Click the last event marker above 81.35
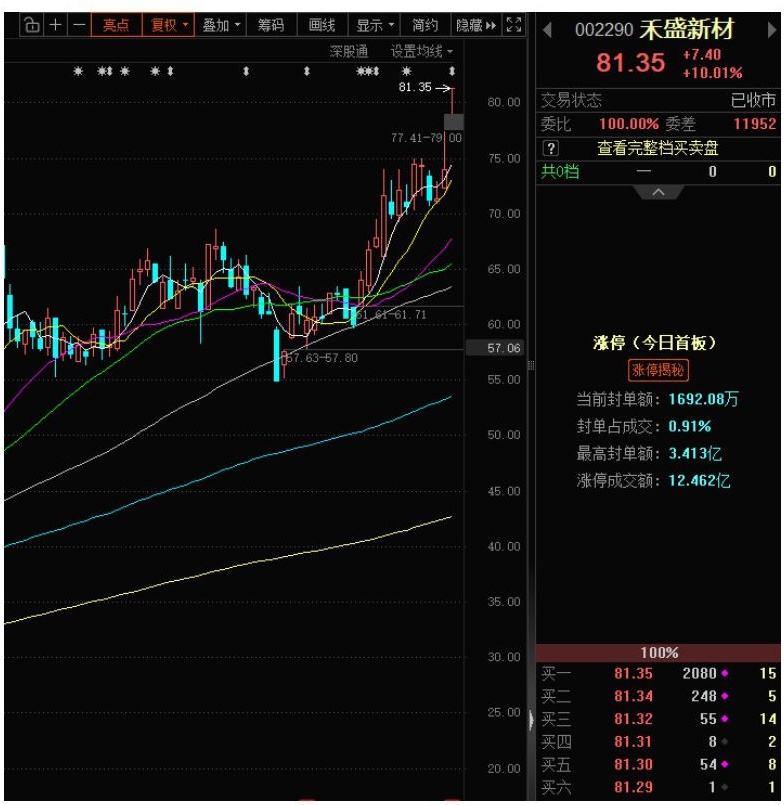 452,71
